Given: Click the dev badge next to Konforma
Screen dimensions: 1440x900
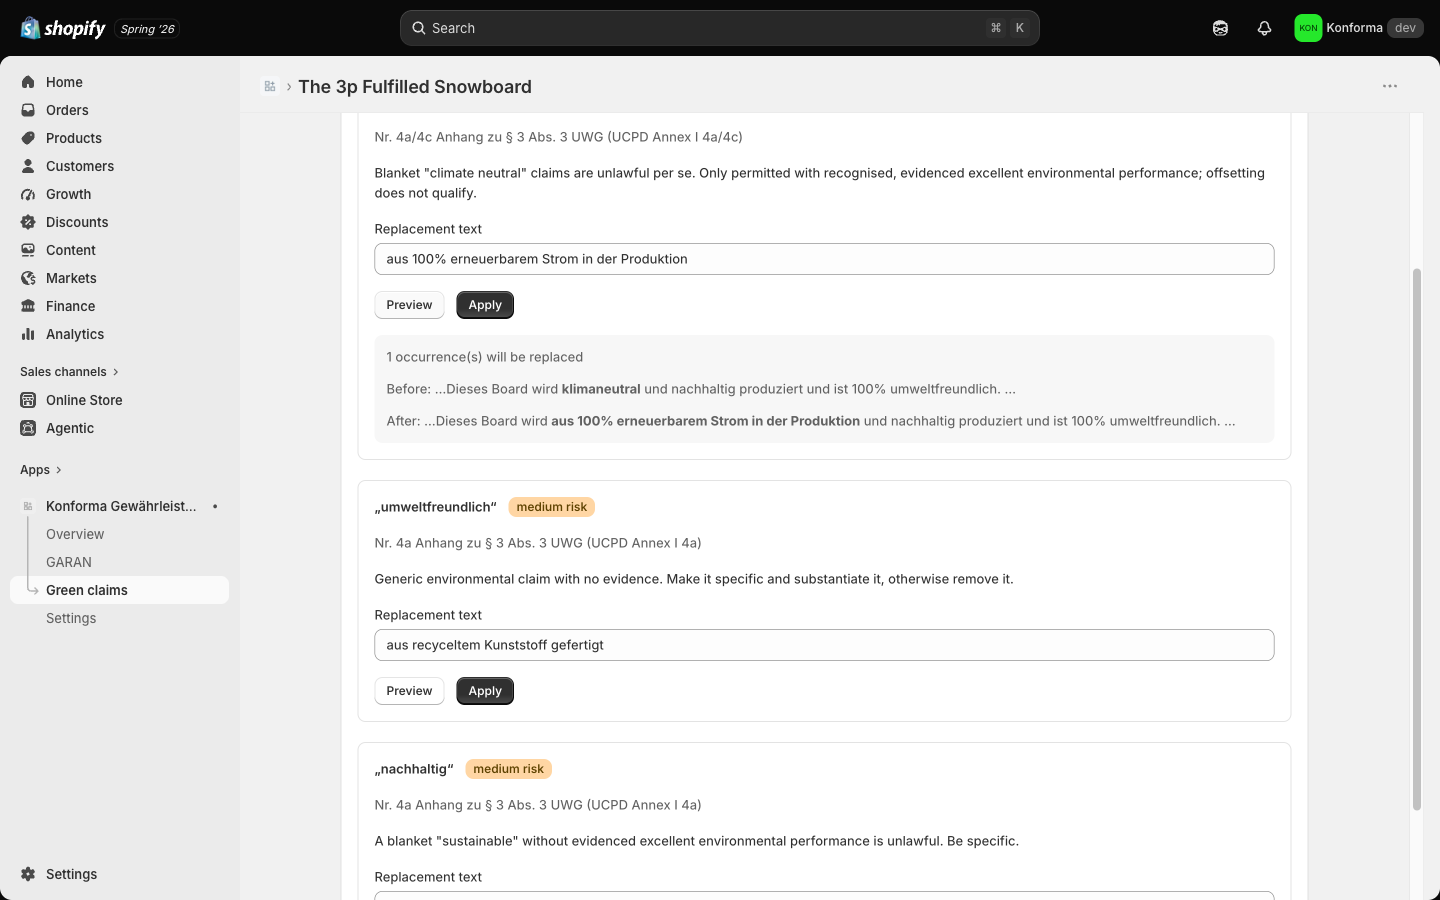Looking at the screenshot, I should point(1405,28).
